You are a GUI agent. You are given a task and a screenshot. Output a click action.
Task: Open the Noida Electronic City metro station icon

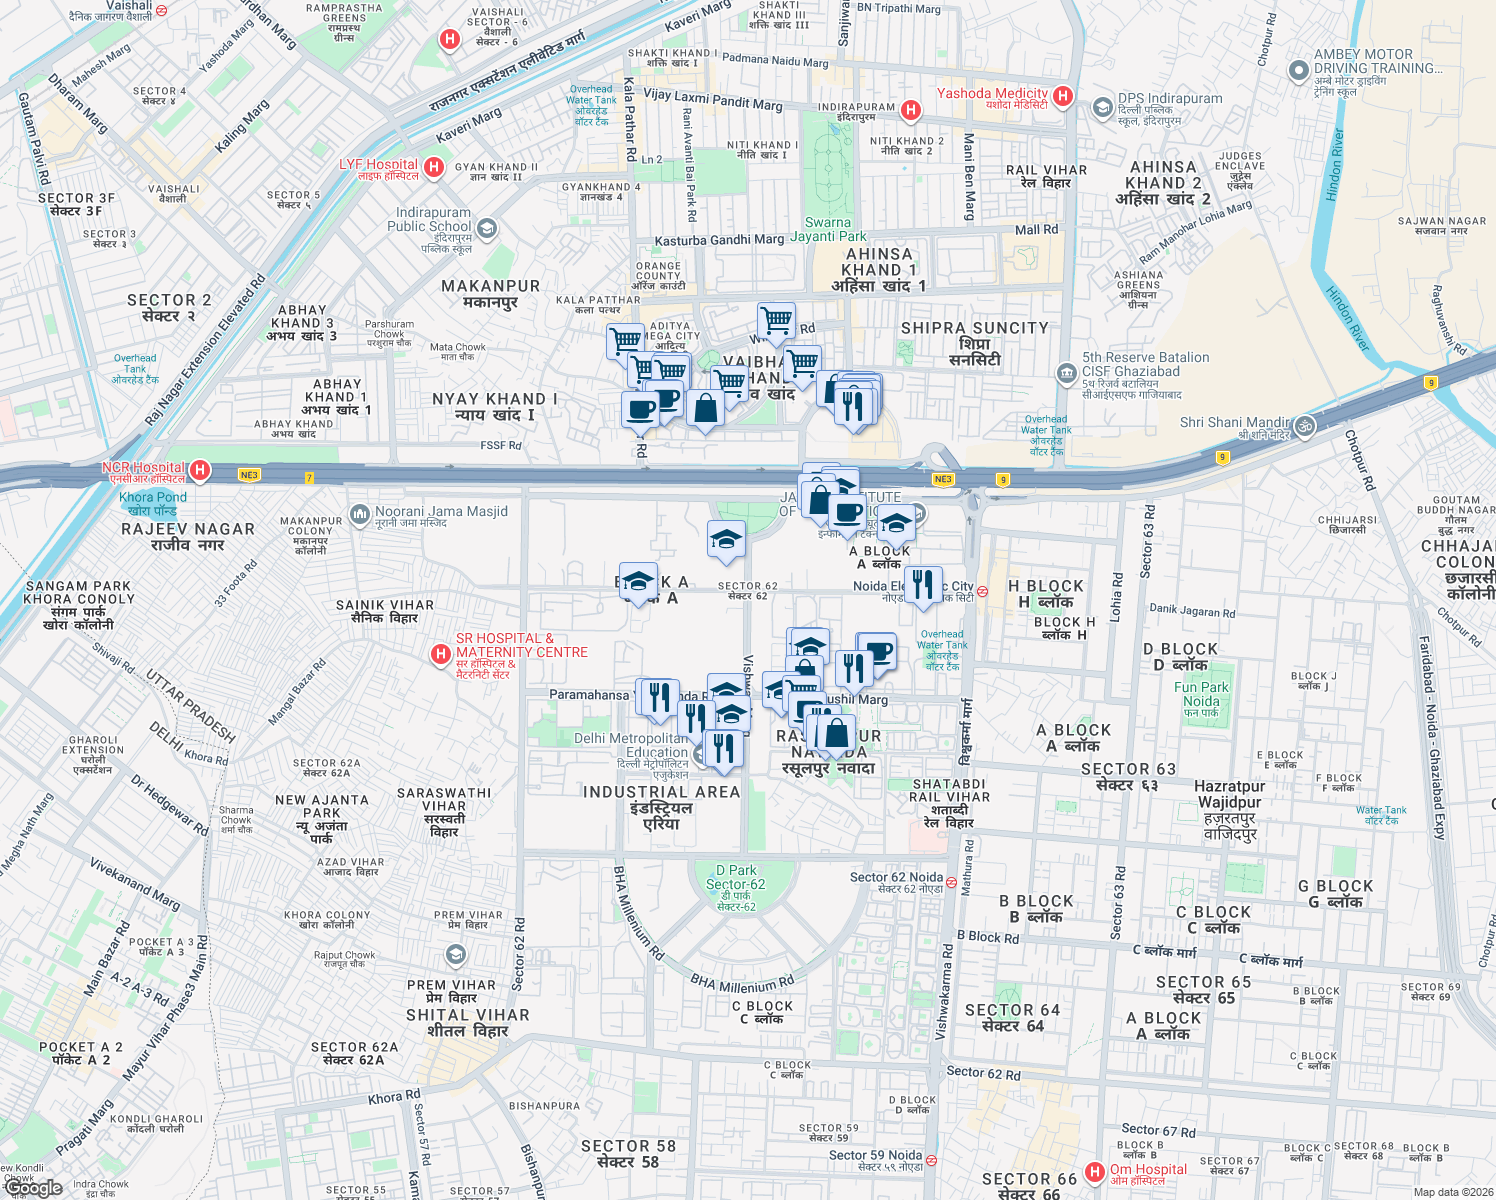click(985, 591)
